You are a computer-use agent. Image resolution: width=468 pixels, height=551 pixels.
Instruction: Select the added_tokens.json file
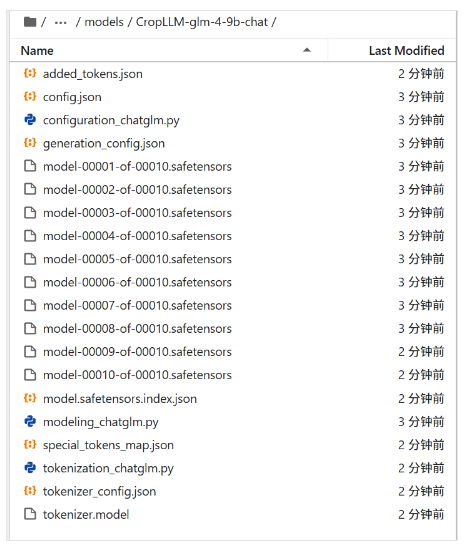pos(93,74)
